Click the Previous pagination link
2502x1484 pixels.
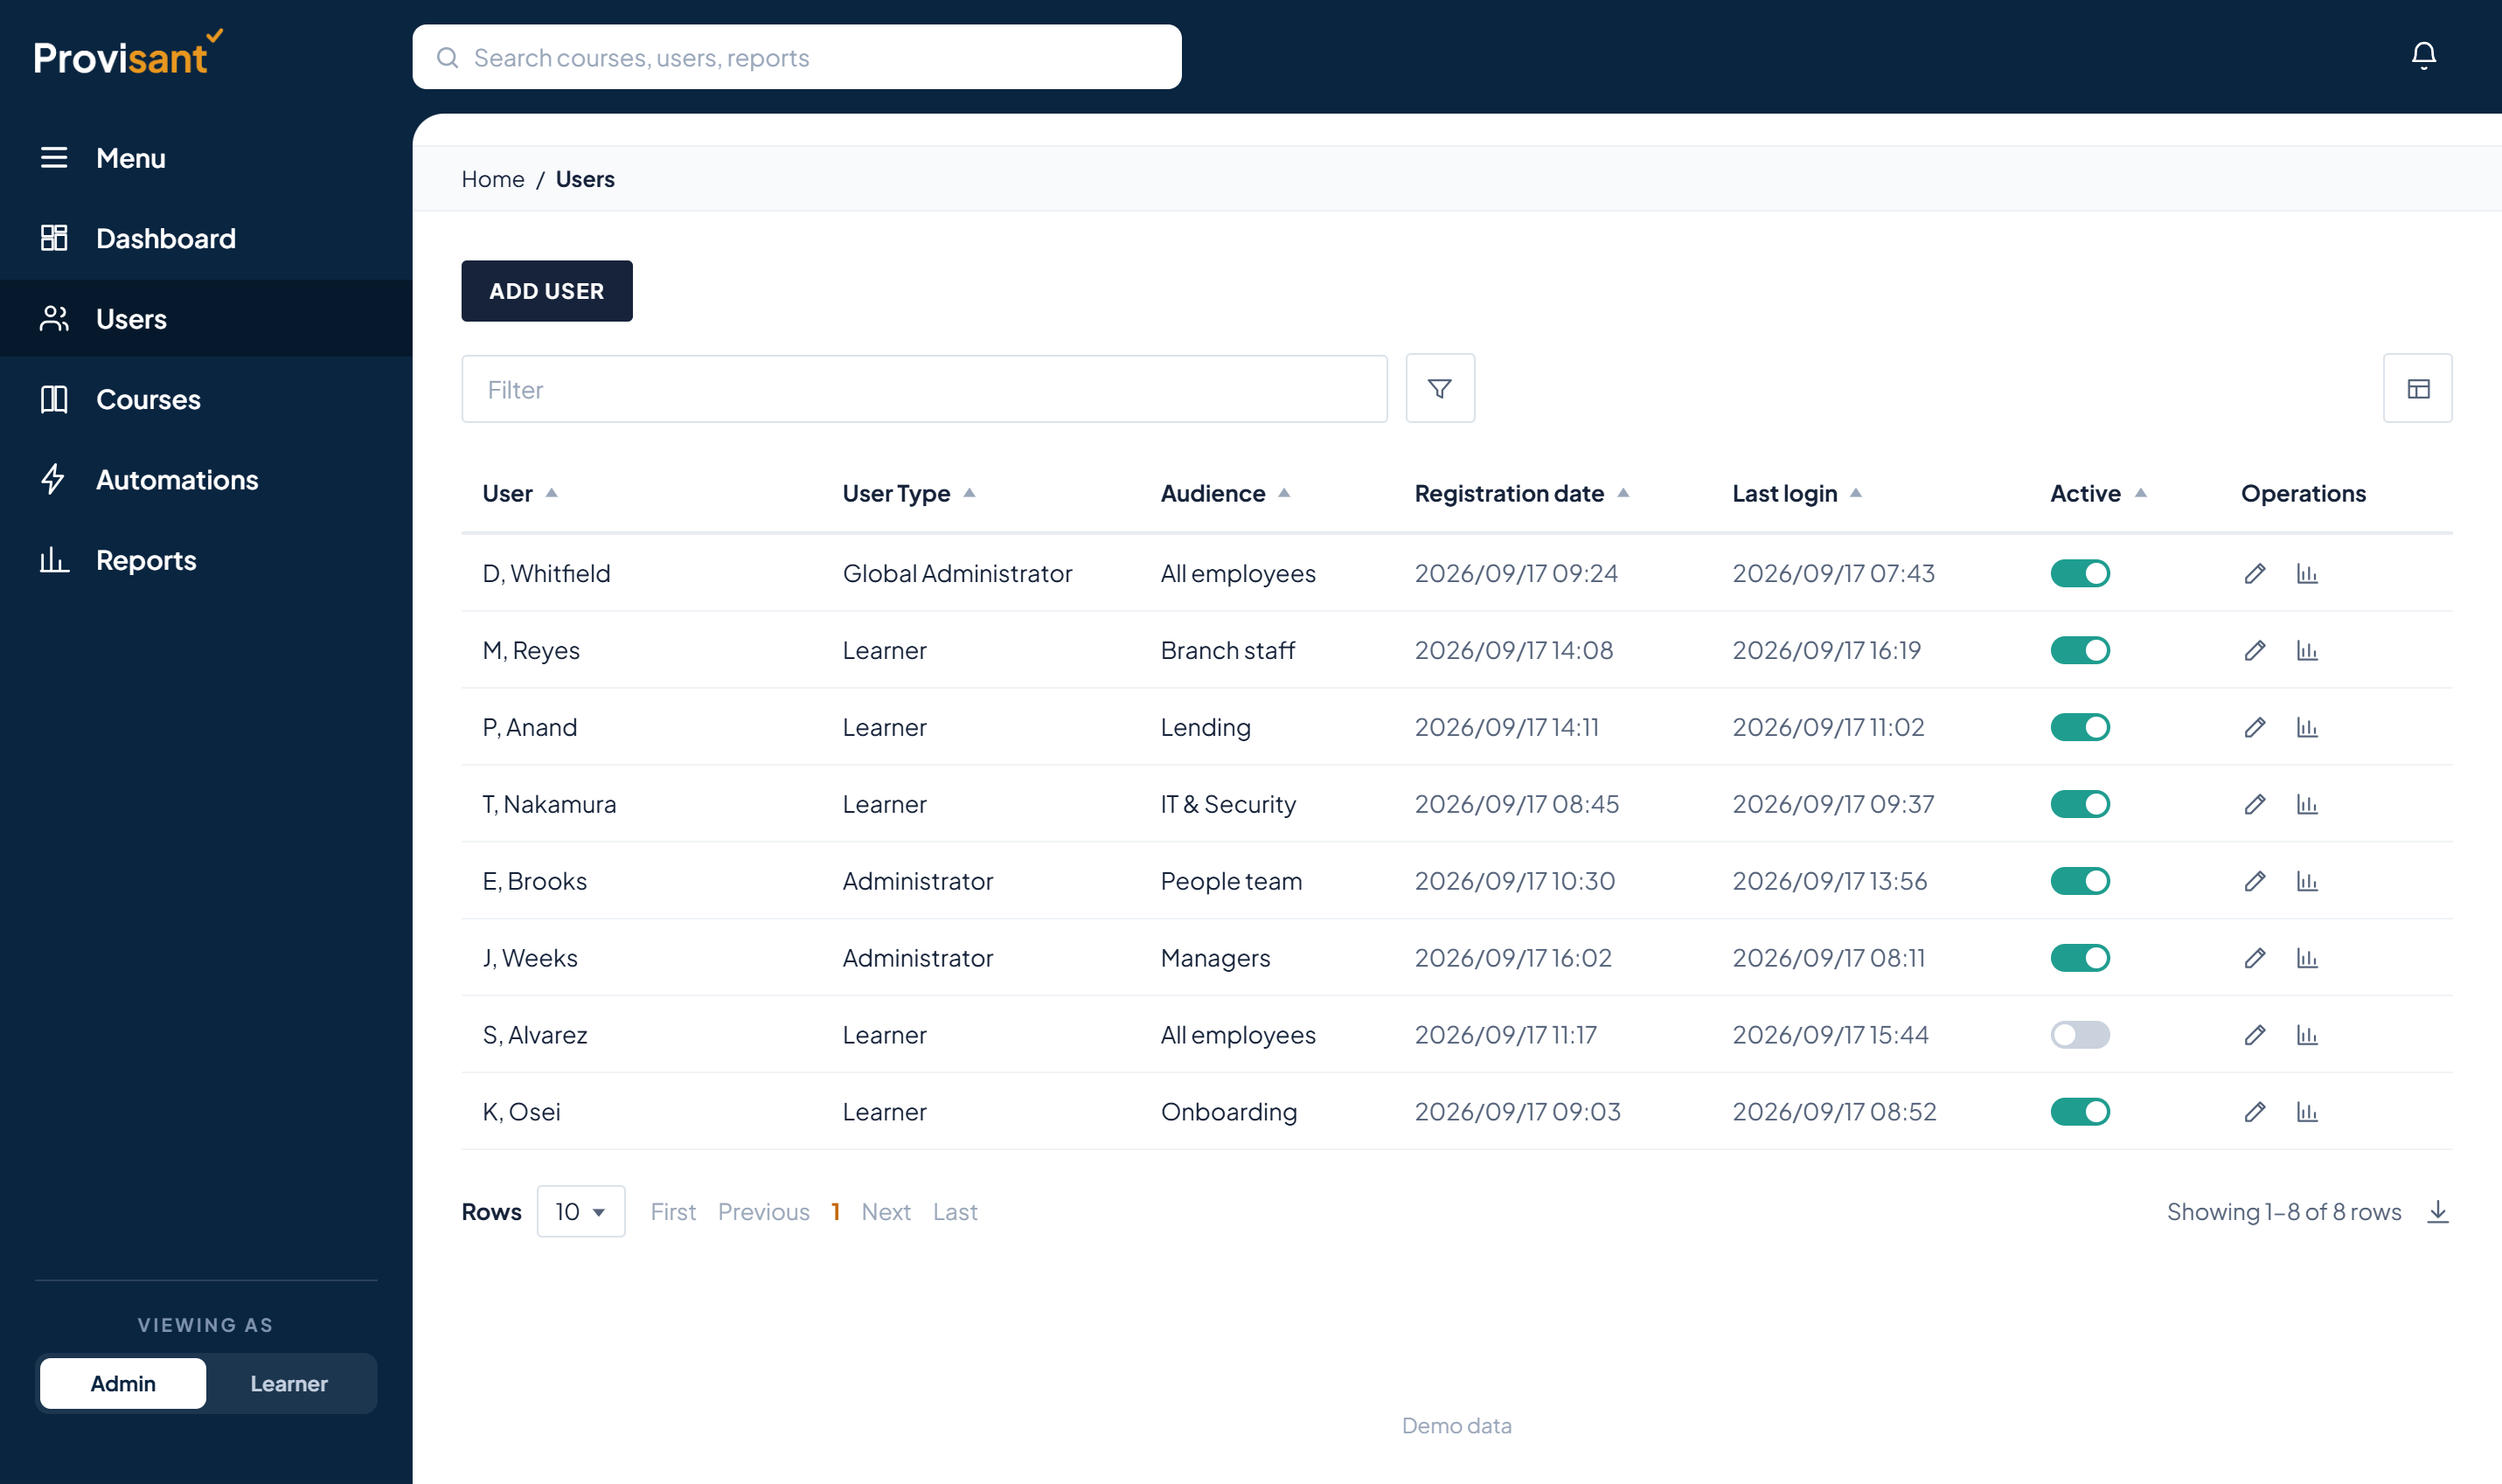point(764,1211)
